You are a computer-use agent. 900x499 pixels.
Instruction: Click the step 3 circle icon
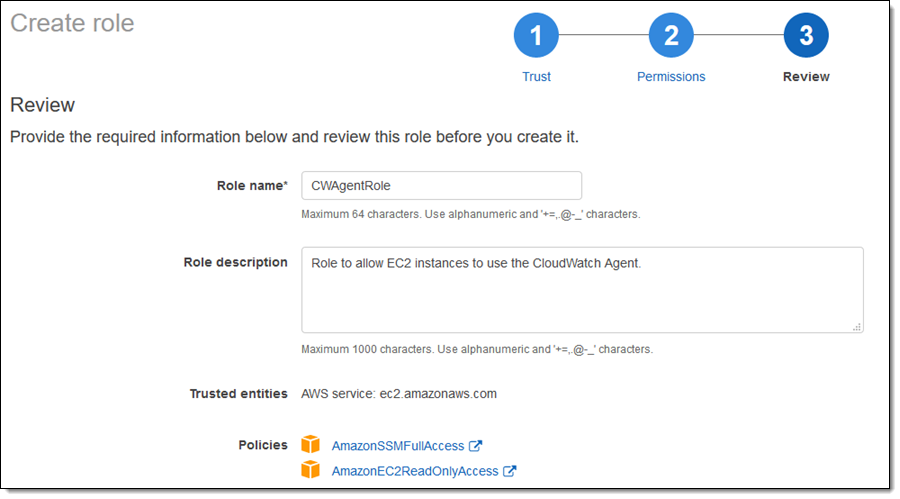coord(806,36)
